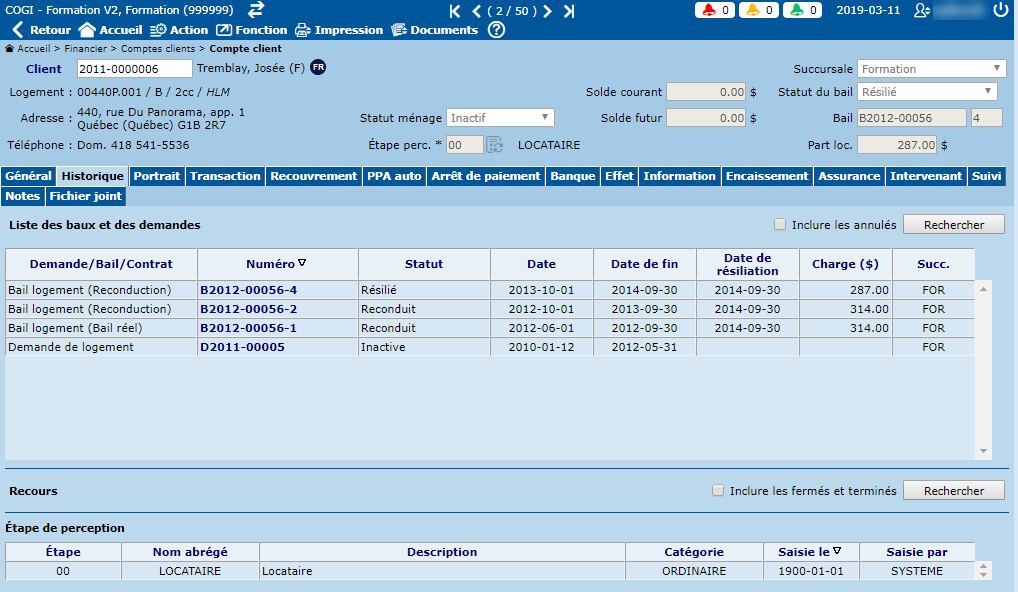The width and height of the screenshot is (1018, 592).
Task: Click Rechercher in the baux list section
Action: [953, 225]
